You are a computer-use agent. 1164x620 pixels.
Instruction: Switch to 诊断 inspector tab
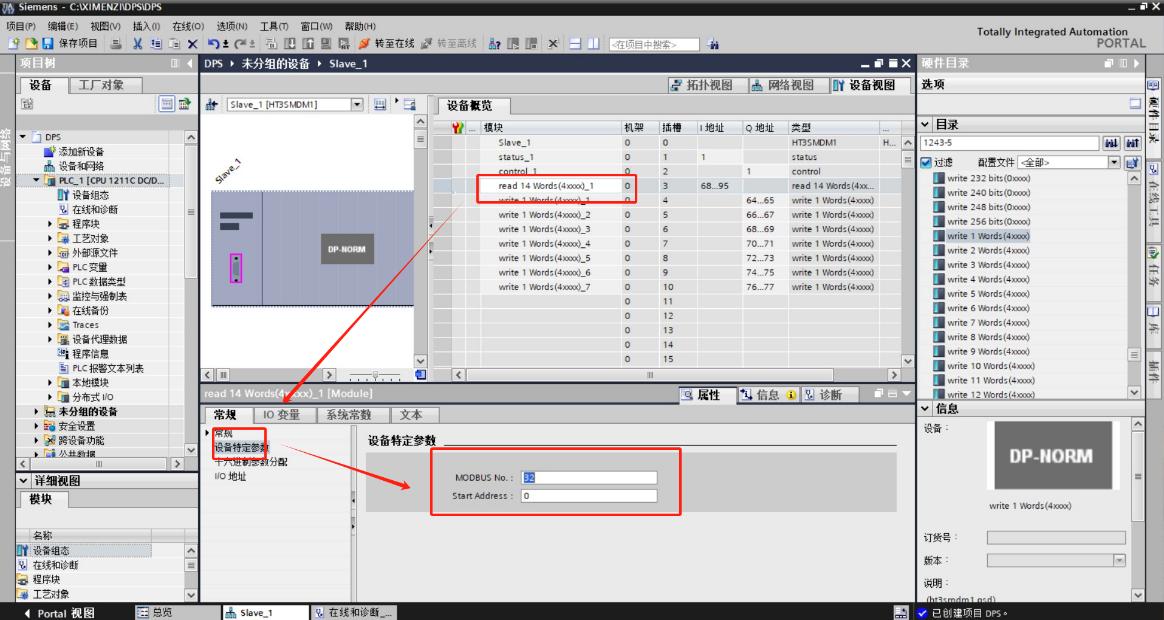tap(830, 395)
